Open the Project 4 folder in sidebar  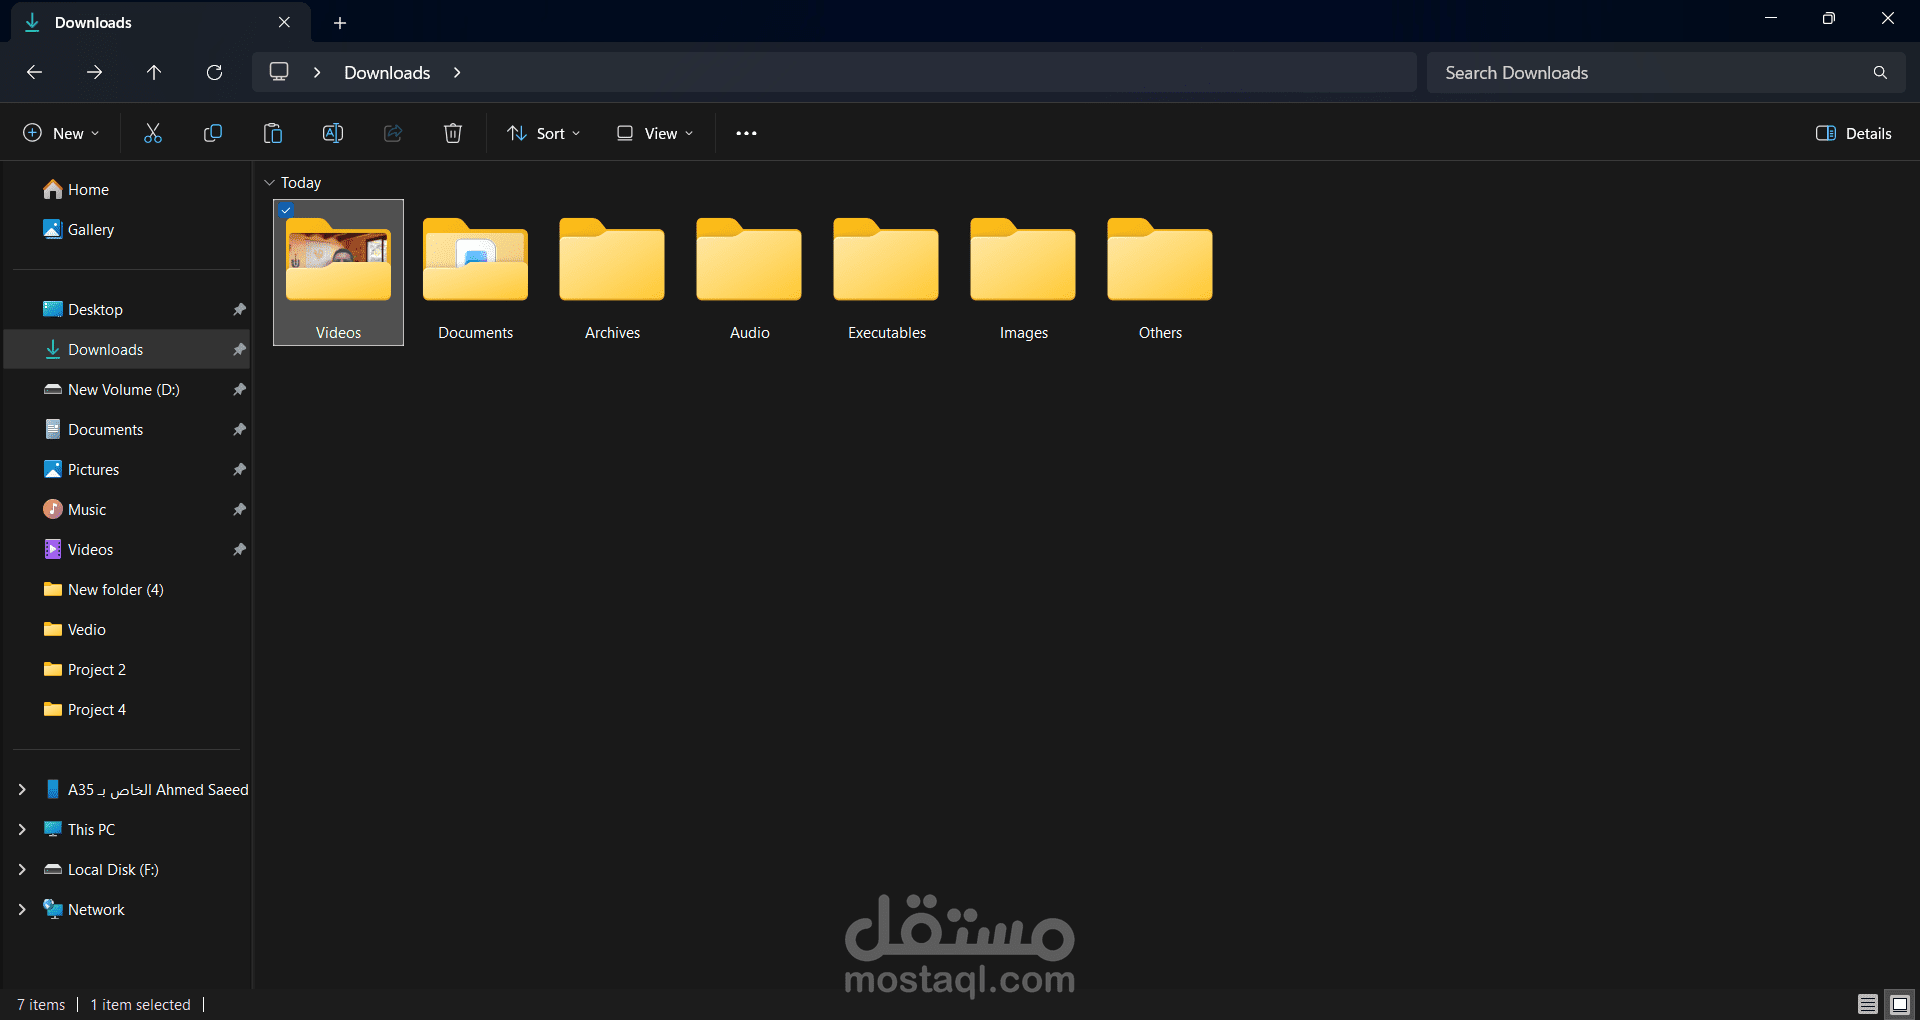pyautogui.click(x=95, y=709)
